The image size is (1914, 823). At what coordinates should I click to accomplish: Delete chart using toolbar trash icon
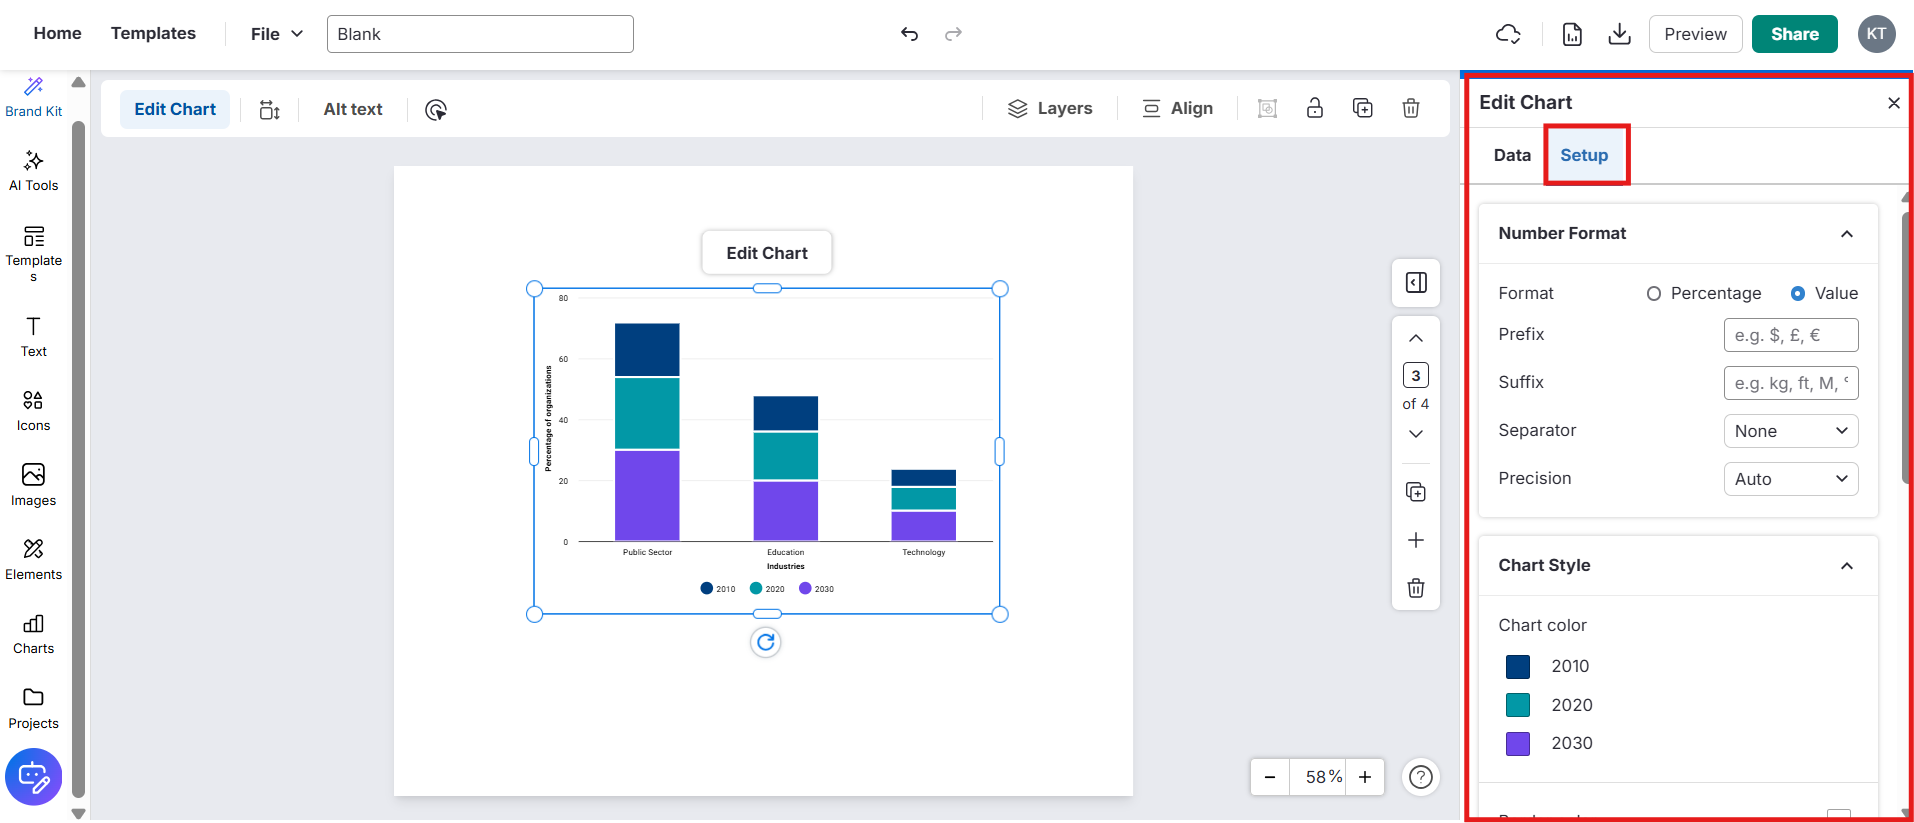1410,108
